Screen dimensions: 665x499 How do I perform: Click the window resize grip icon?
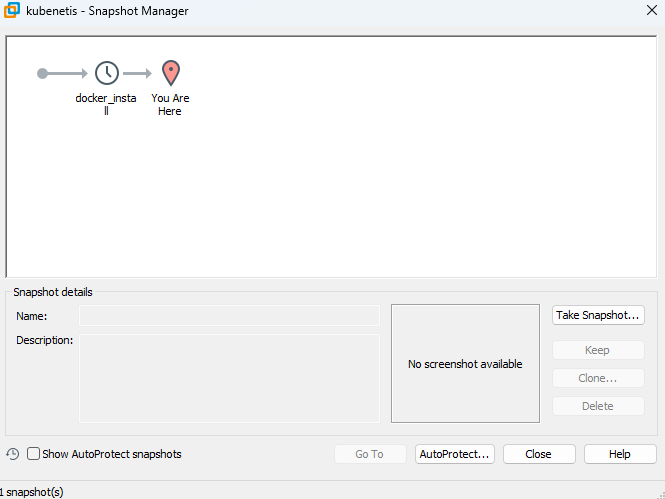tap(660, 494)
